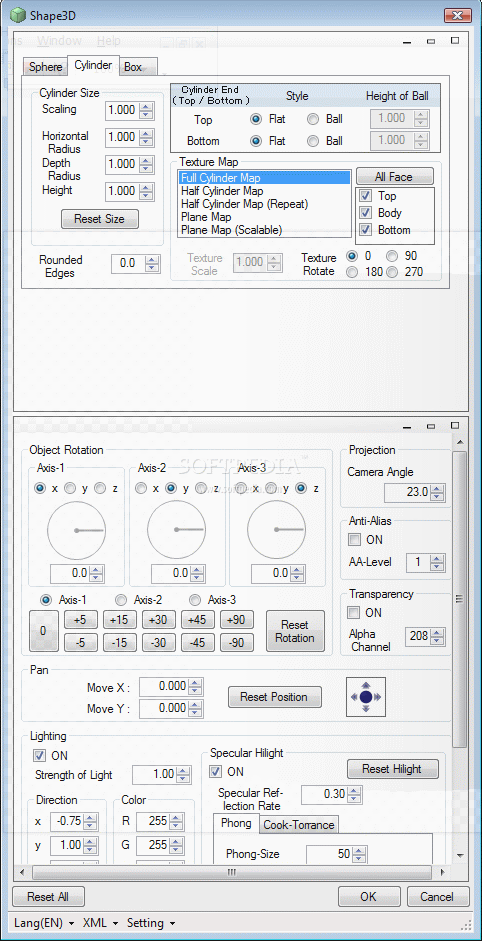Open the Lang(EN) dropdown menu
The image size is (482, 941).
point(44,922)
